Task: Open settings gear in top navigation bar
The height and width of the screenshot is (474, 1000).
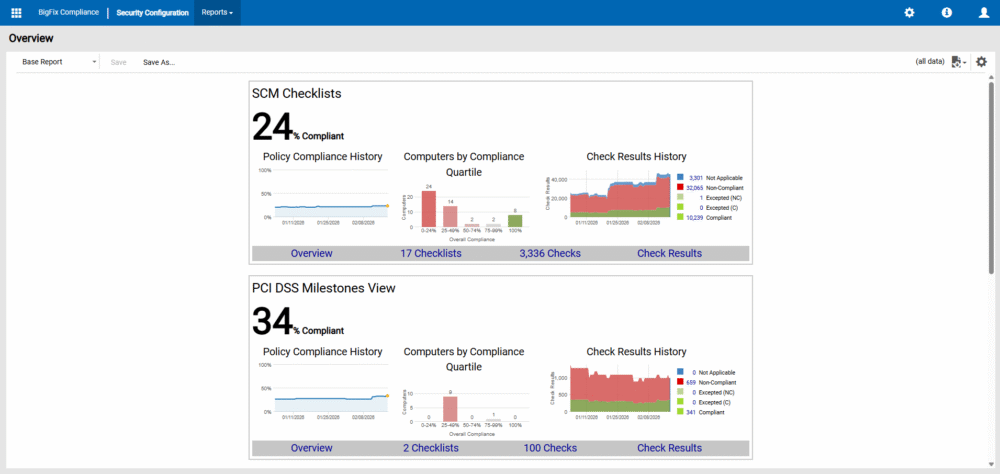Action: point(909,13)
